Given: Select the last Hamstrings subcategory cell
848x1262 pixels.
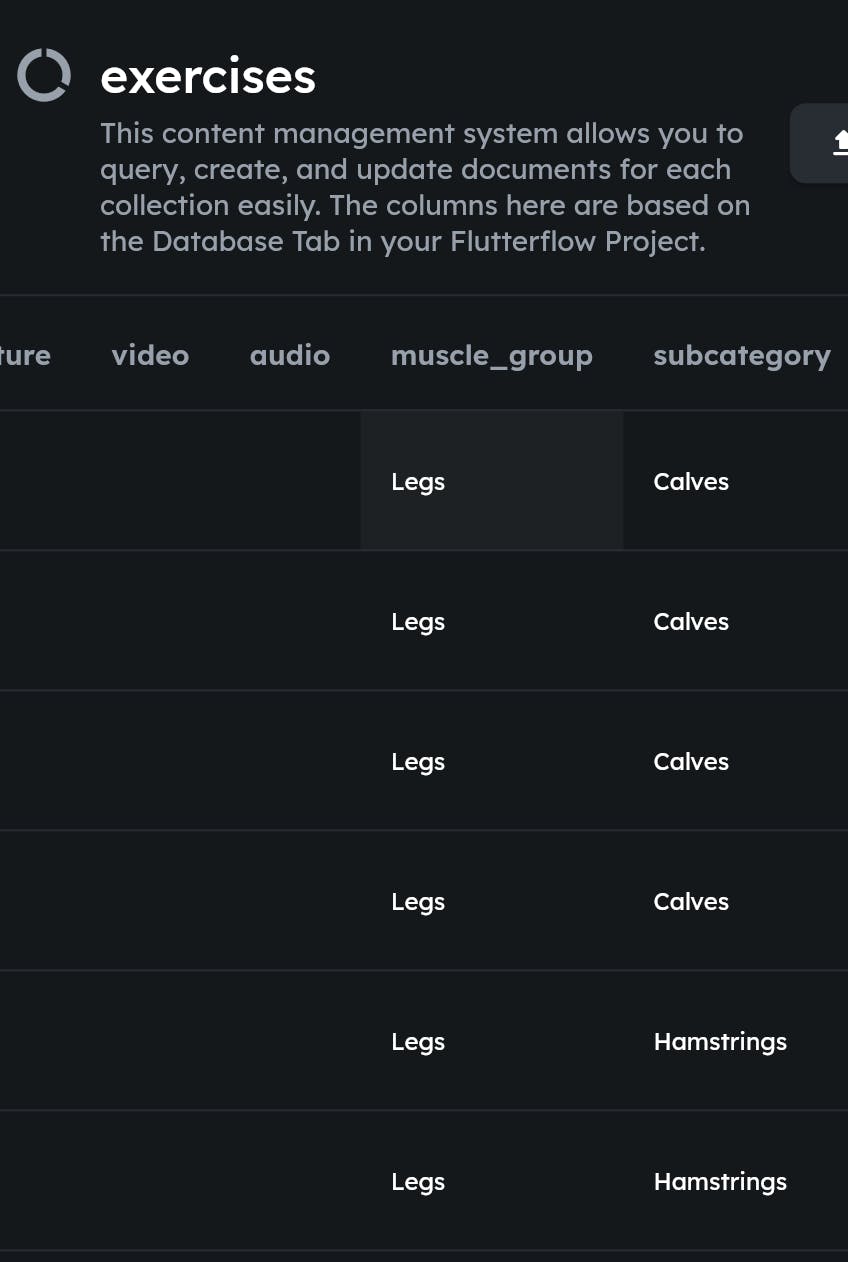Looking at the screenshot, I should click(x=720, y=1181).
